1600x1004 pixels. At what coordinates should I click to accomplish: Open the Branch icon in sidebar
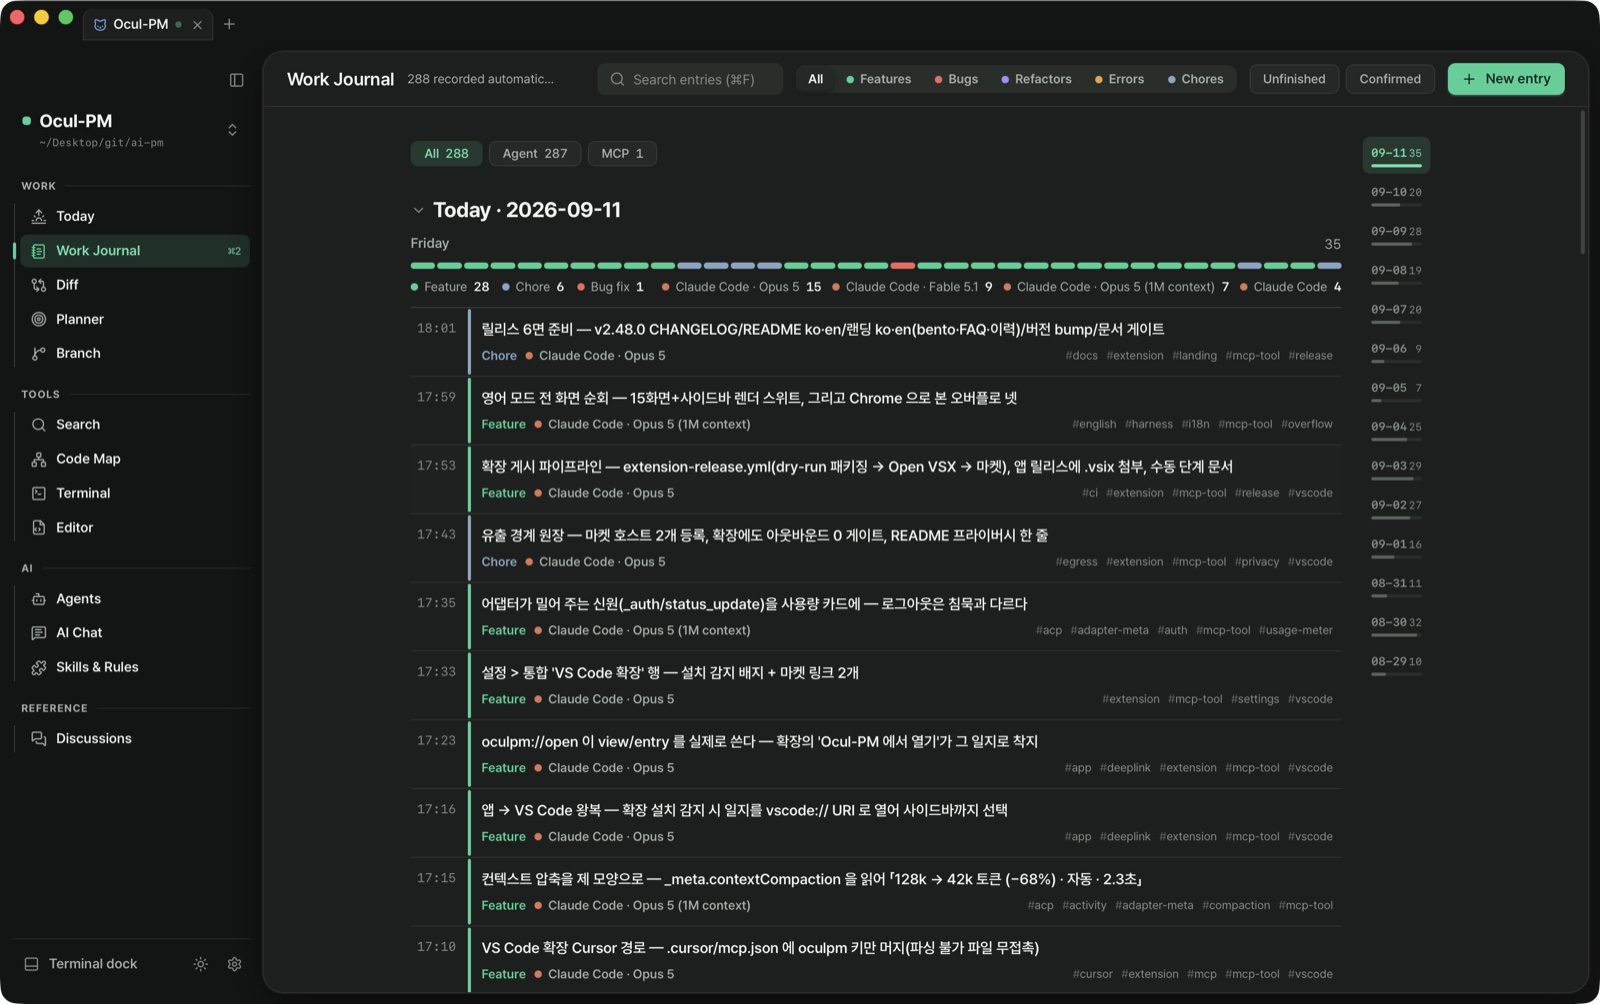pos(39,353)
